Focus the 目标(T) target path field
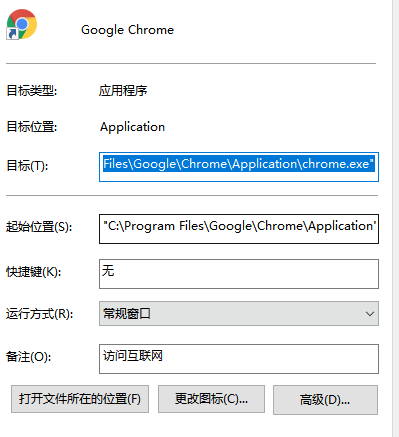 (239, 167)
